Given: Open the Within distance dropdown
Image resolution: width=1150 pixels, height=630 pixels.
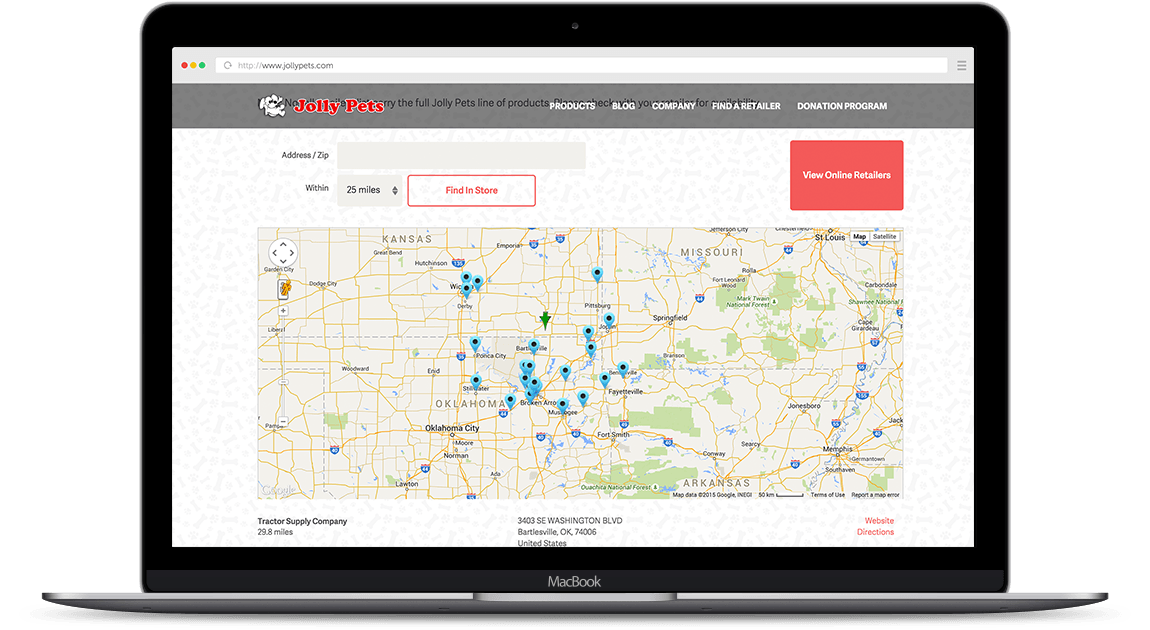Looking at the screenshot, I should pos(371,190).
